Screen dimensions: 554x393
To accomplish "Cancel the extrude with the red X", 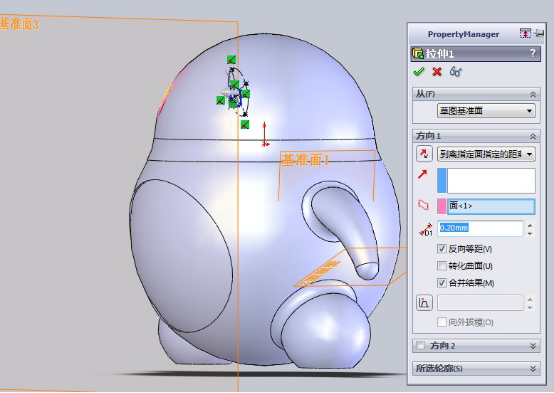I will (x=437, y=72).
